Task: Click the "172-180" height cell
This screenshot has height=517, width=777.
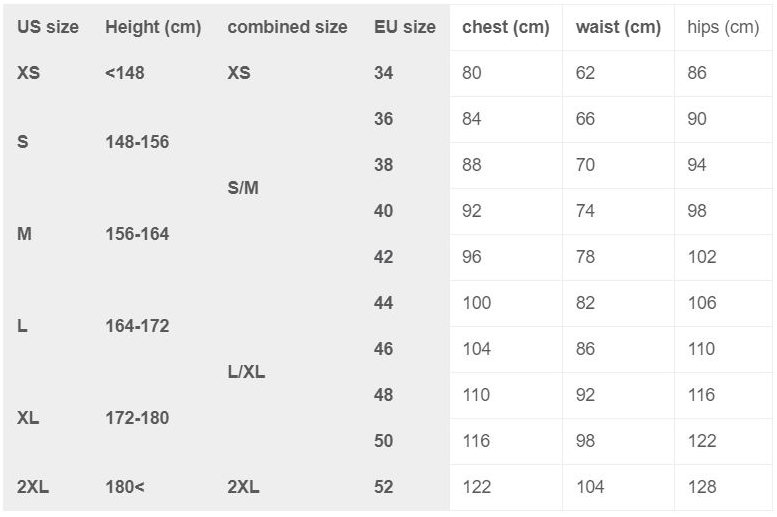Action: [137, 418]
